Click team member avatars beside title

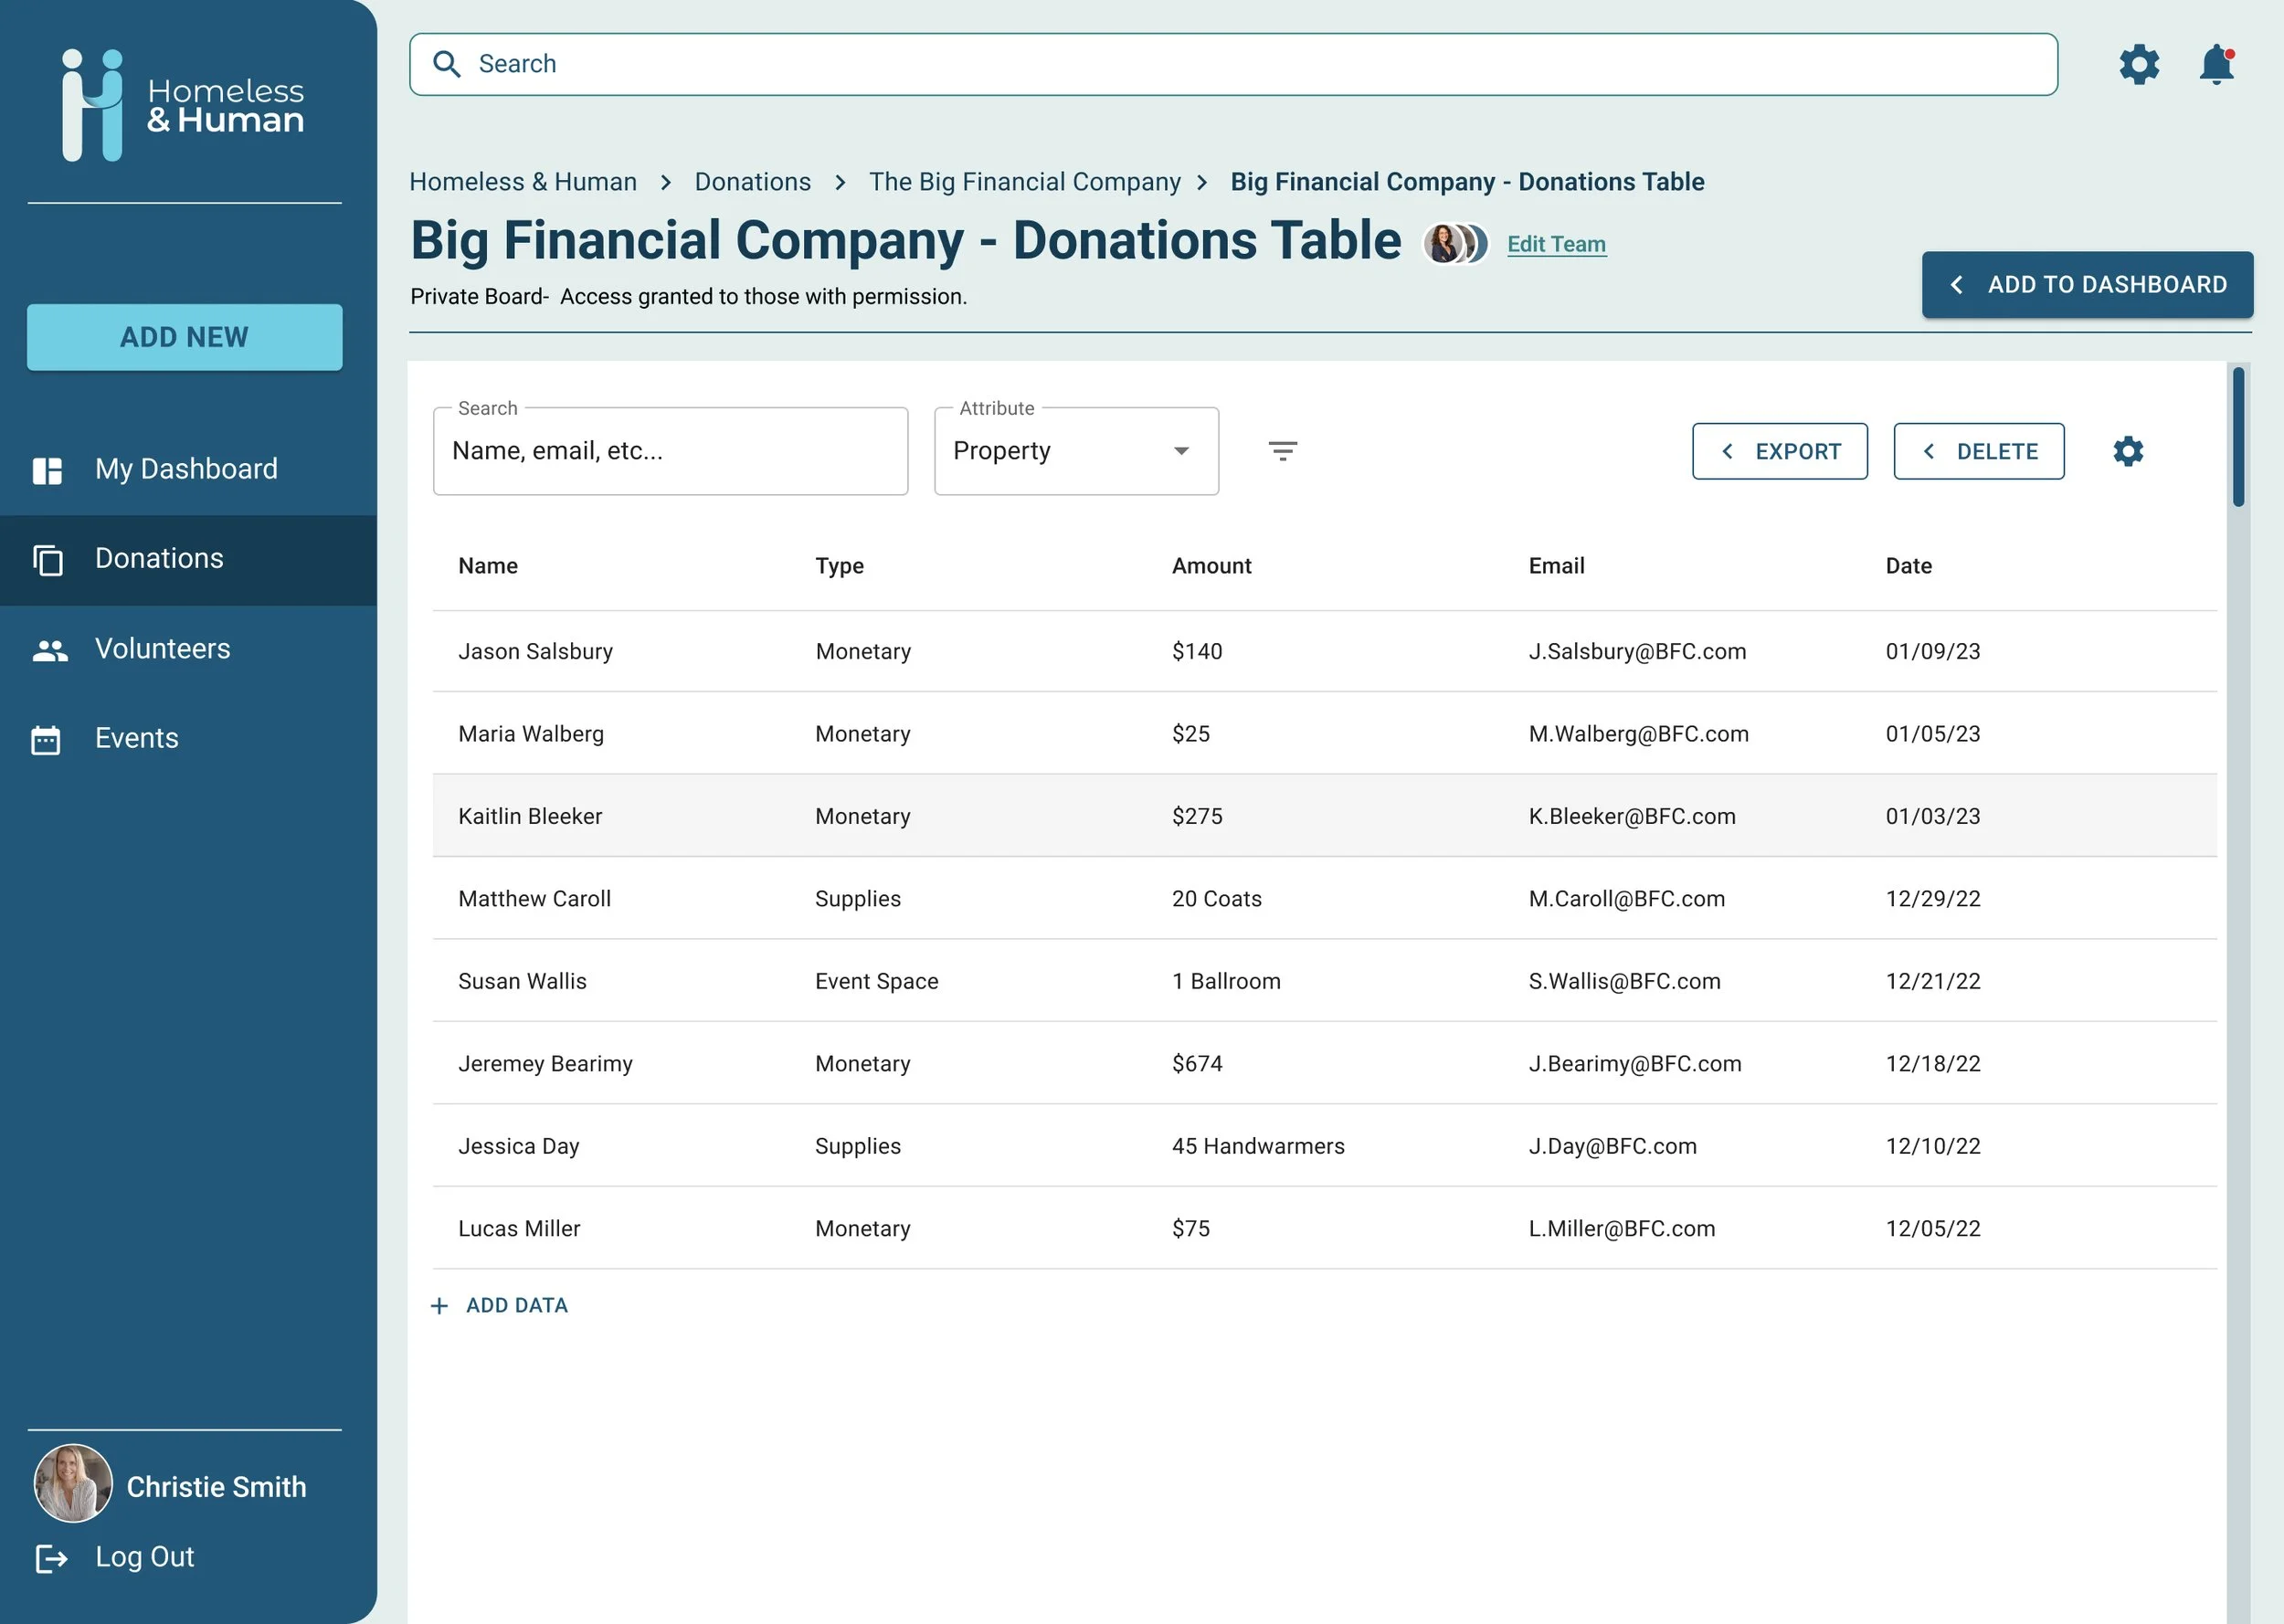1455,244
